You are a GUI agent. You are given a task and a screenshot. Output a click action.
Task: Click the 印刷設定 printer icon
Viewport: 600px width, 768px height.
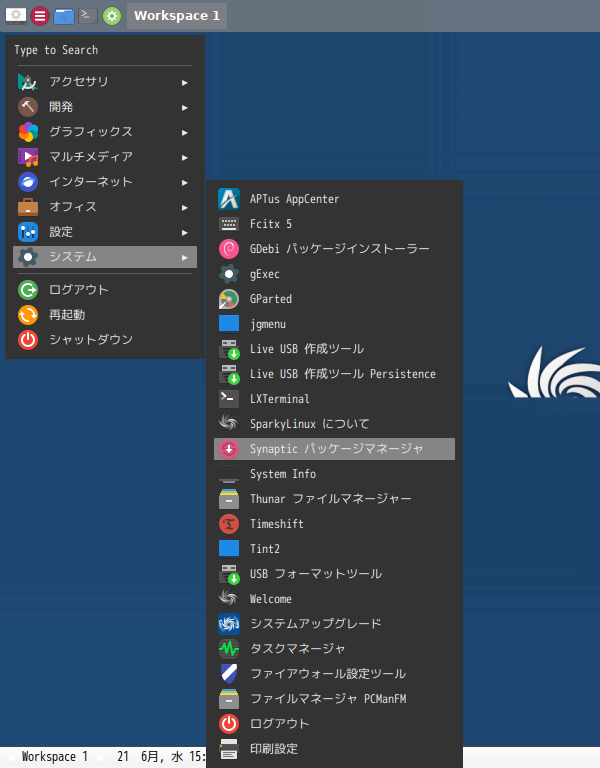pos(229,748)
